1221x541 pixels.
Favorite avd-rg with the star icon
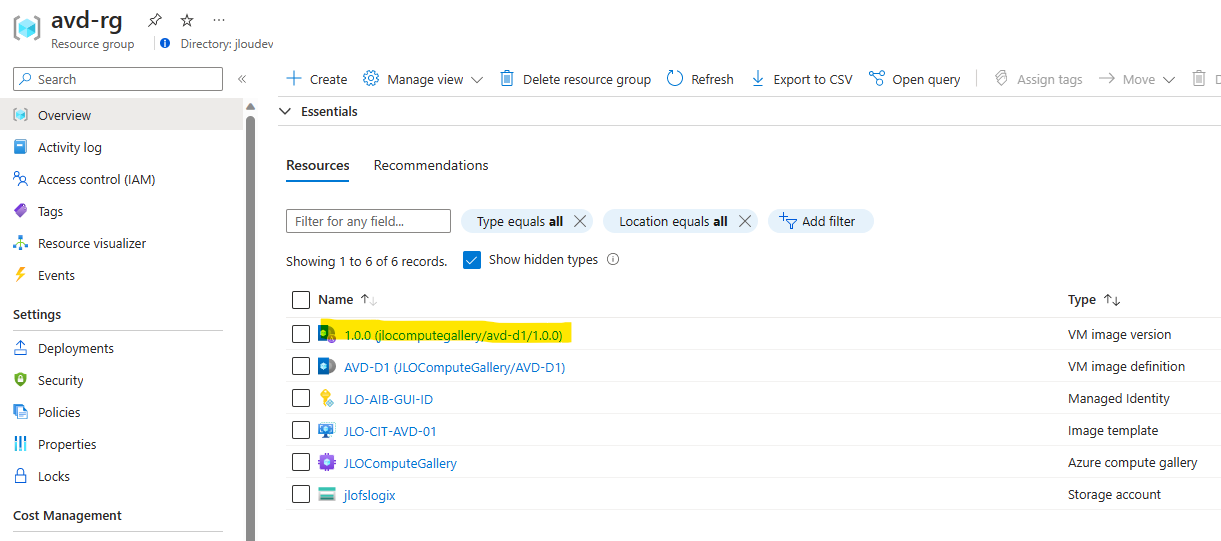coord(187,20)
